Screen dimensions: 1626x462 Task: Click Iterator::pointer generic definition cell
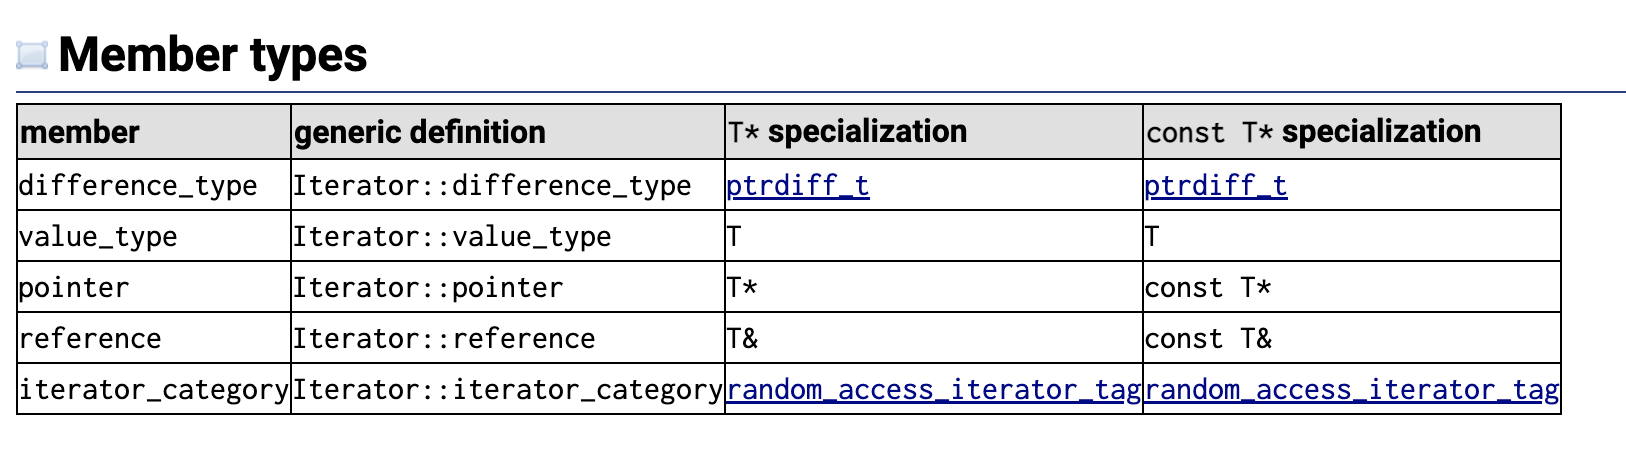(x=508, y=287)
